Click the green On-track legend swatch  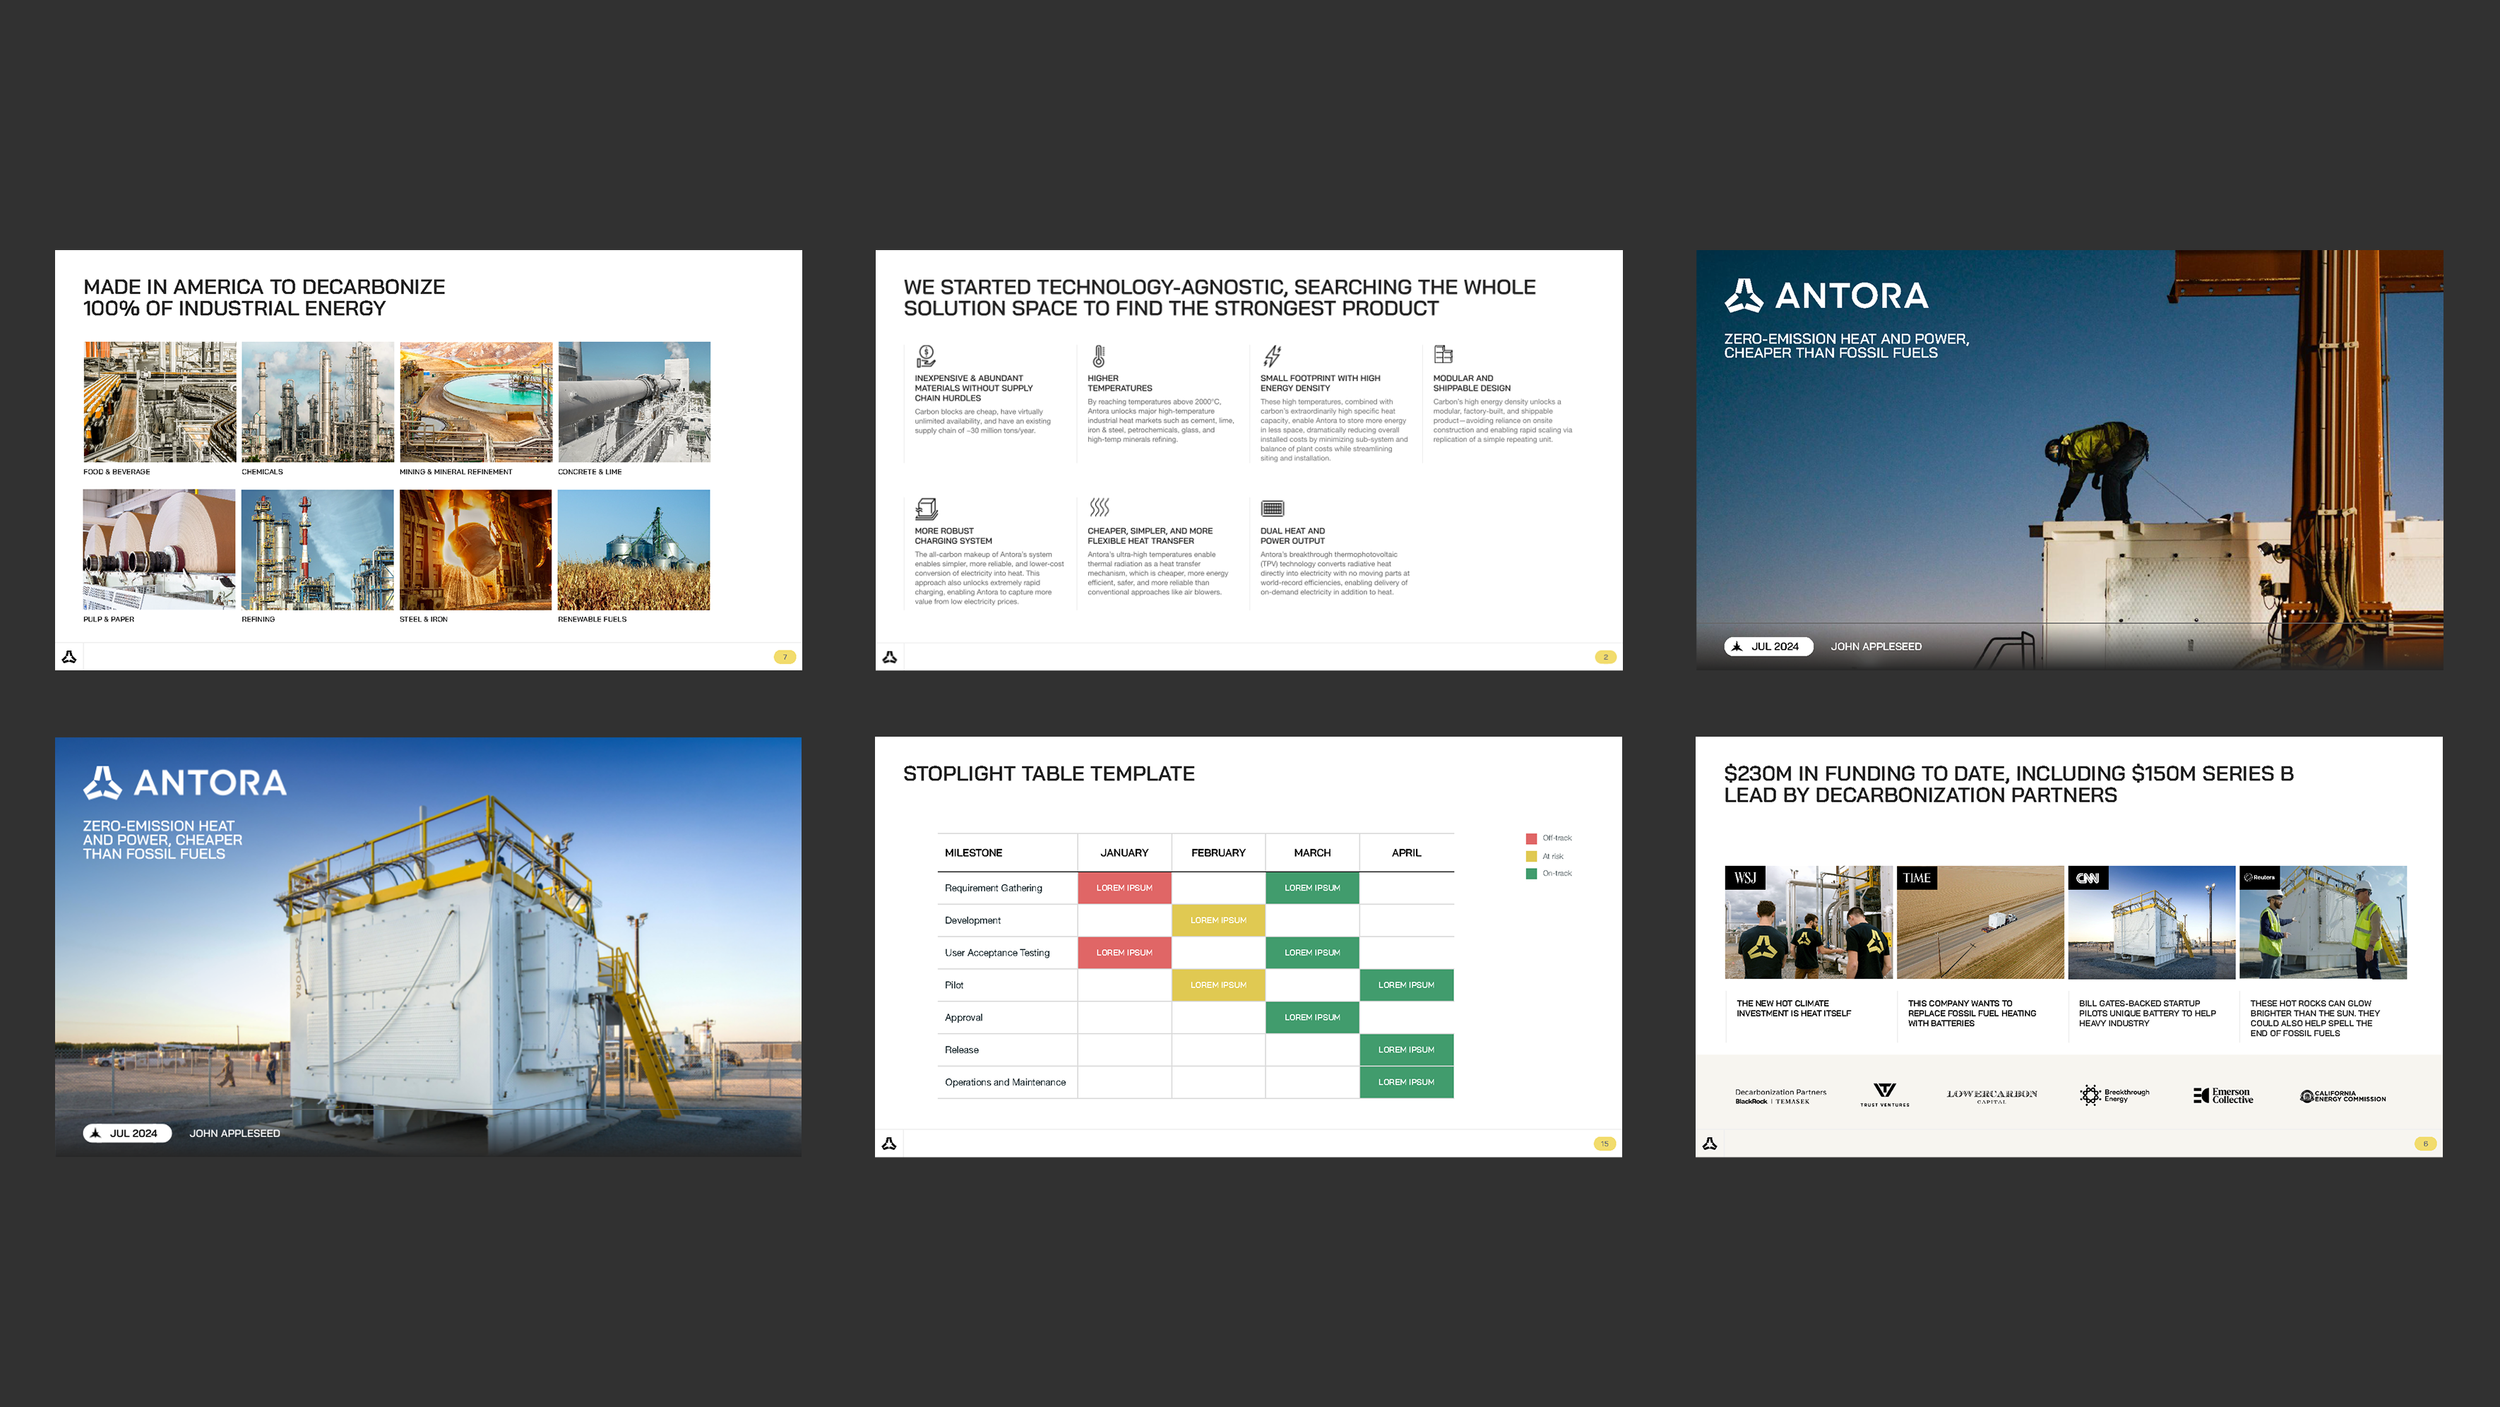(x=1531, y=874)
